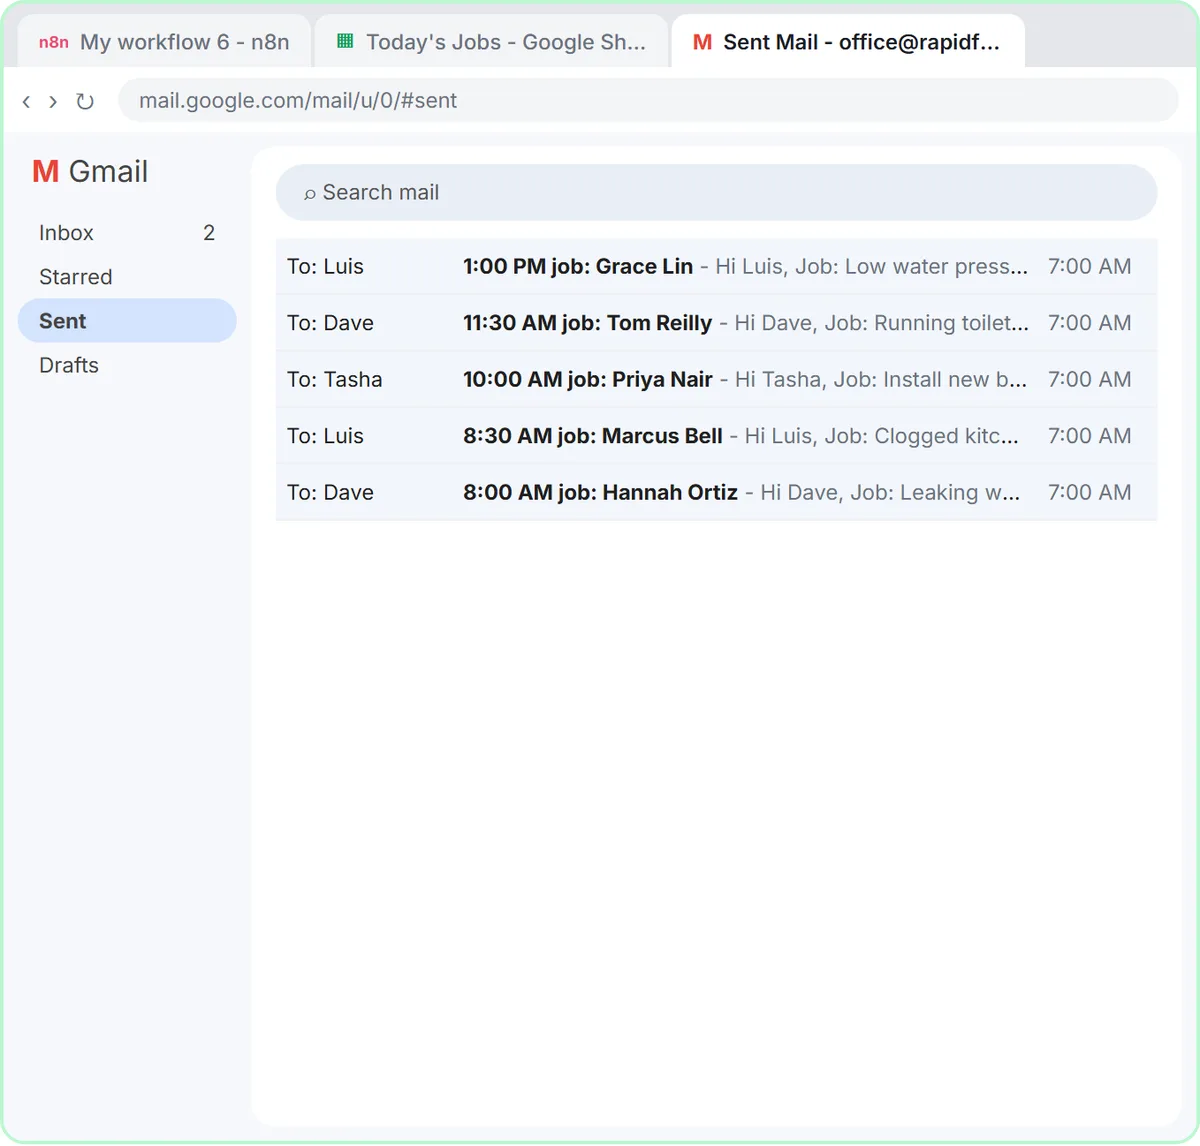This screenshot has height=1146, width=1200.
Task: Click the 7:00 AM timestamp on the Marcus Bell email
Action: [x=1090, y=436]
